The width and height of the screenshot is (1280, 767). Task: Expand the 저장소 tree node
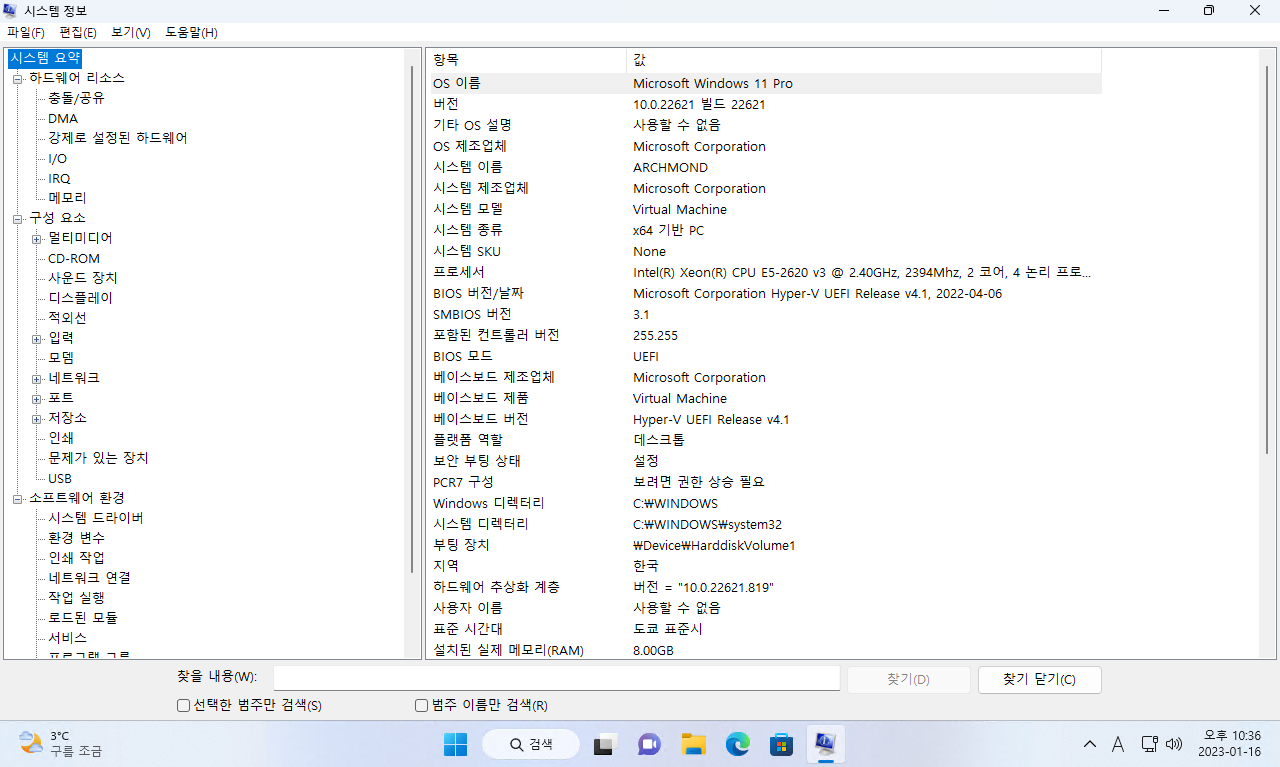coord(37,418)
